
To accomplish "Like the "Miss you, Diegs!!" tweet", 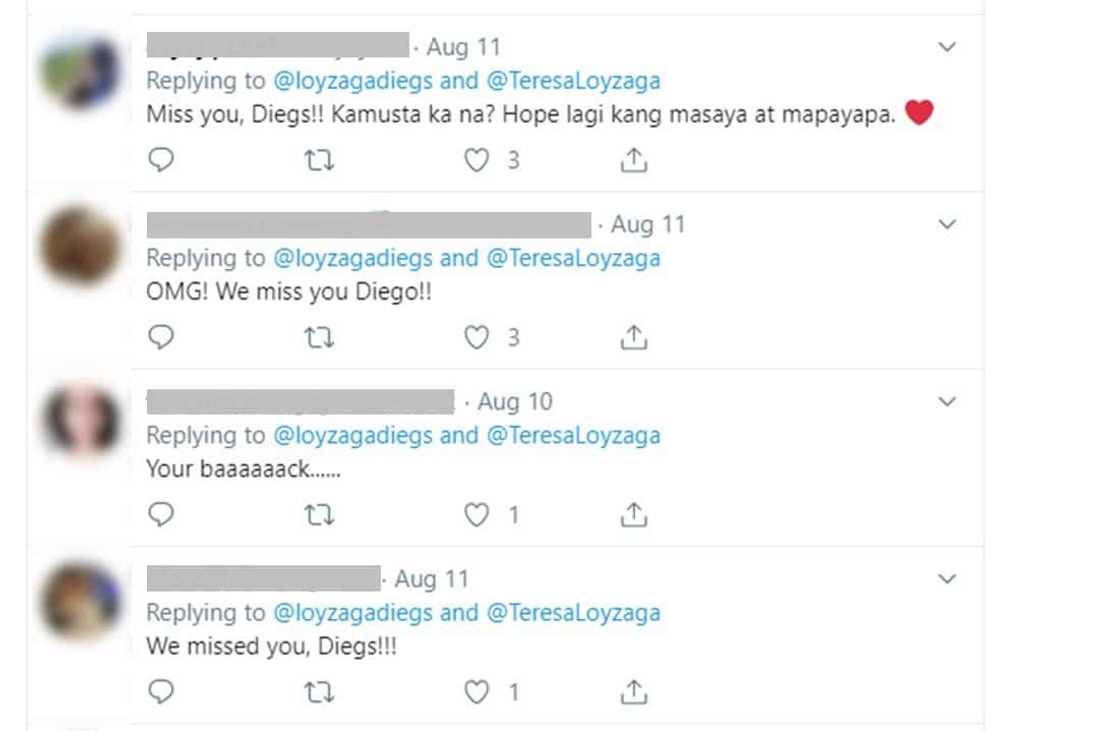I will pyautogui.click(x=474, y=159).
